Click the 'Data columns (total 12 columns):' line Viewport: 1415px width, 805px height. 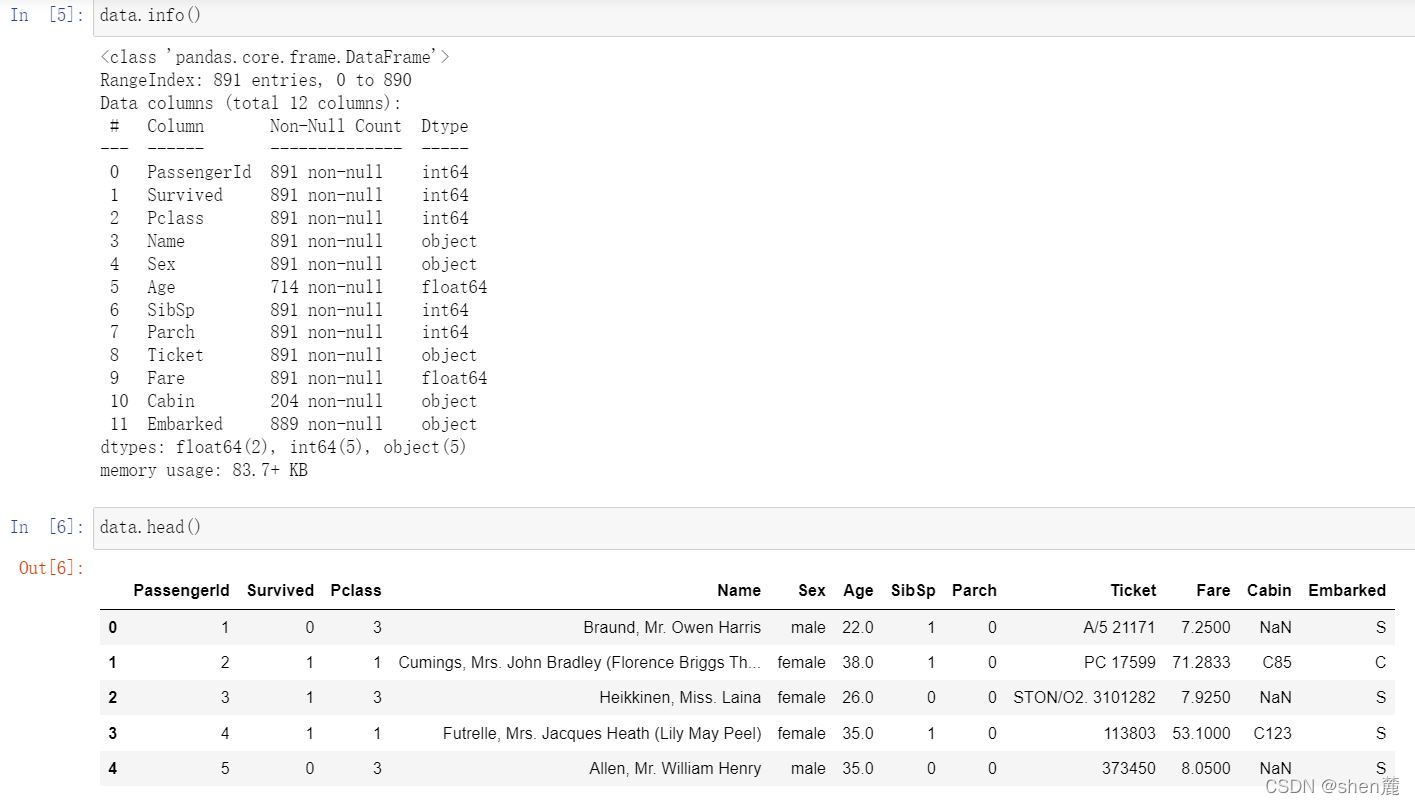pos(251,103)
